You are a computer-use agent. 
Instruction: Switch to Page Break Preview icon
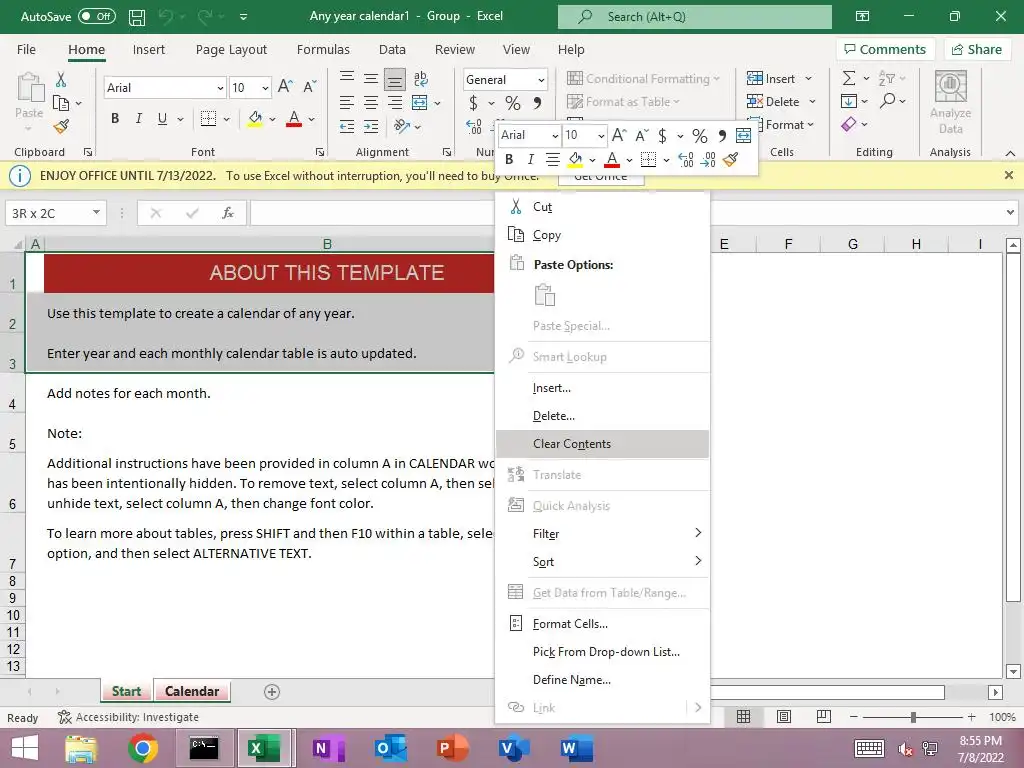(824, 717)
